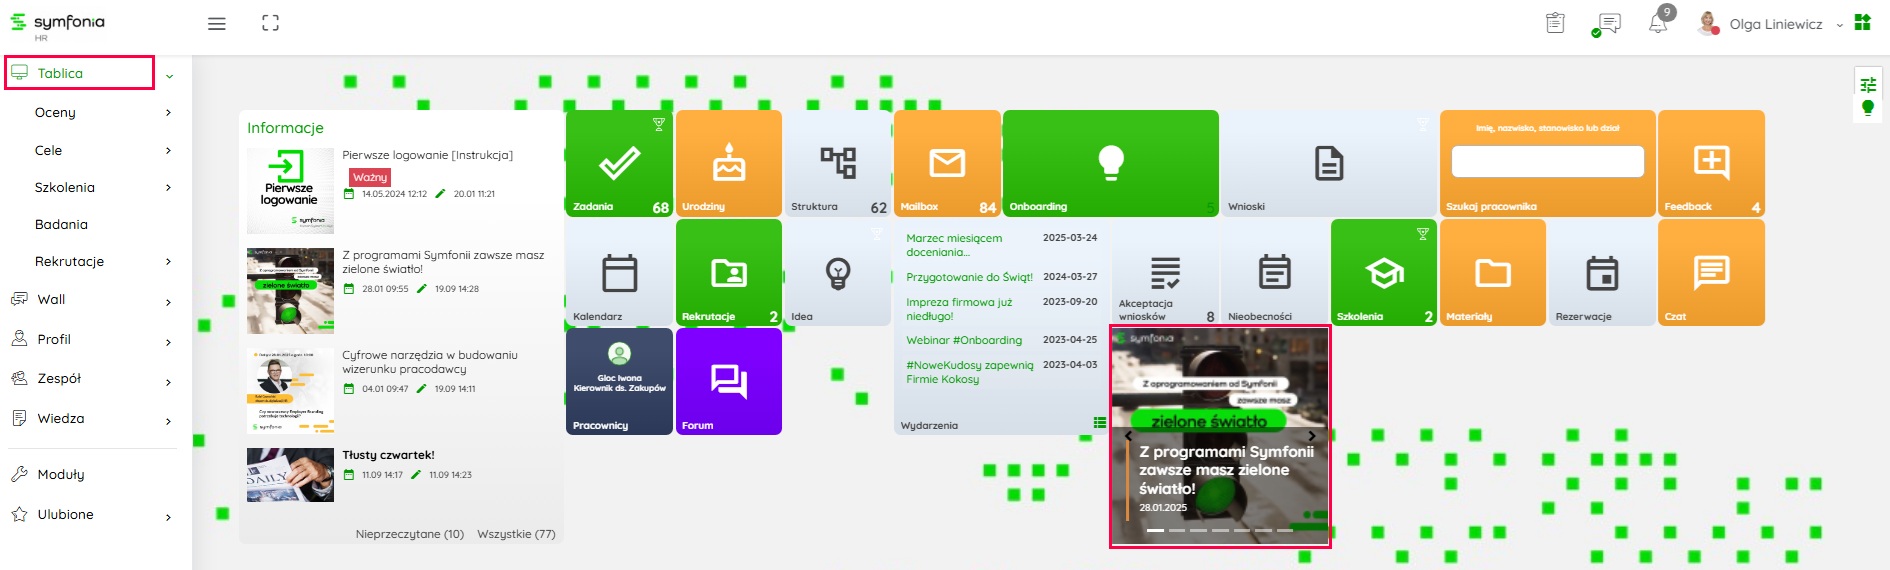1890x570 pixels.
Task: Select Badania in the sidebar
Action: pos(61,225)
